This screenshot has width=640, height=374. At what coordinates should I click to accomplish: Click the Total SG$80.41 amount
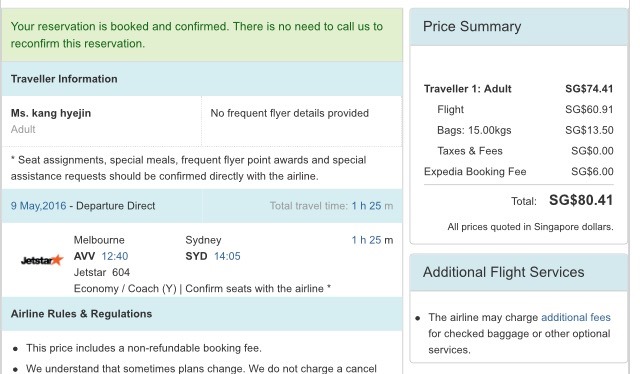581,200
